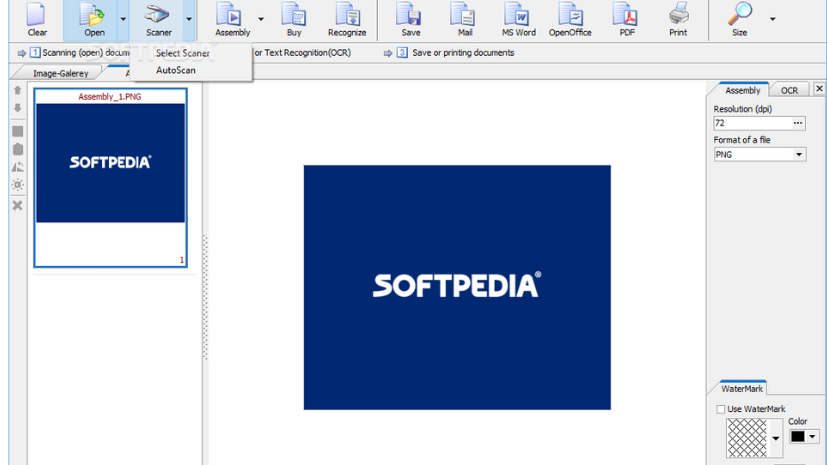Send the document via Mail icon
The width and height of the screenshot is (827, 465).
click(465, 19)
